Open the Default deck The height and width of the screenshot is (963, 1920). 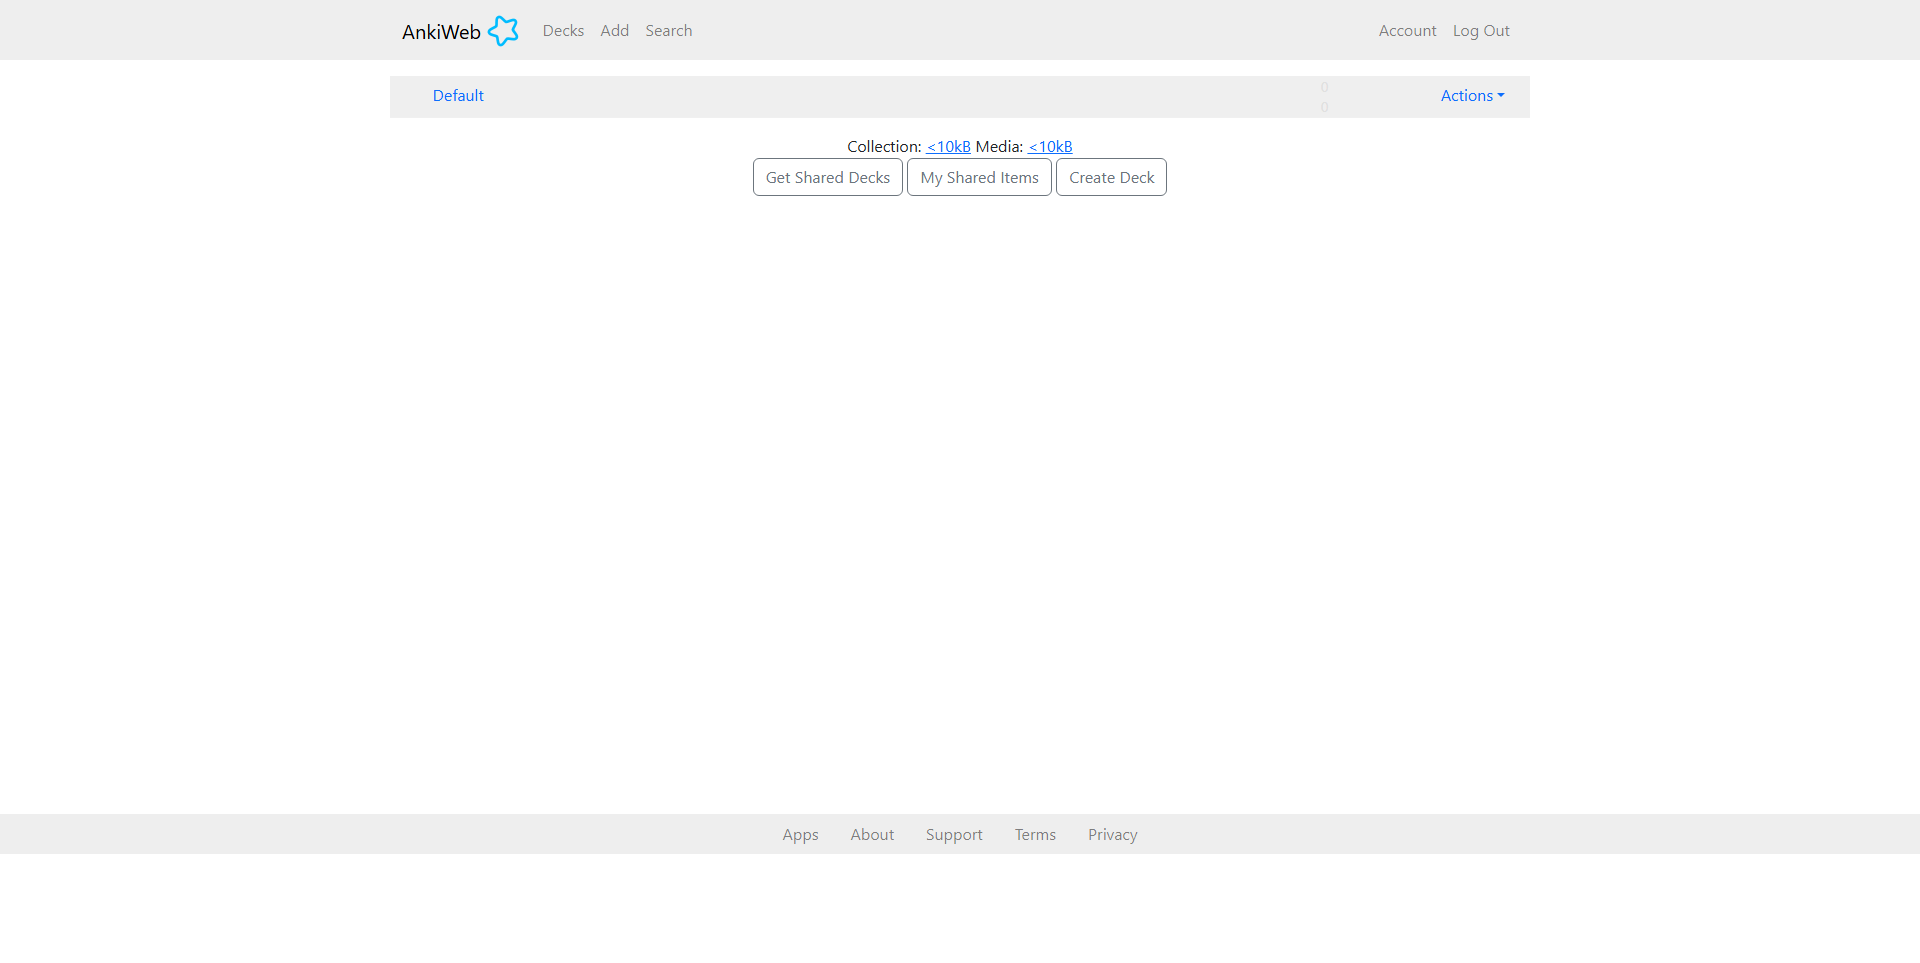pyautogui.click(x=458, y=96)
